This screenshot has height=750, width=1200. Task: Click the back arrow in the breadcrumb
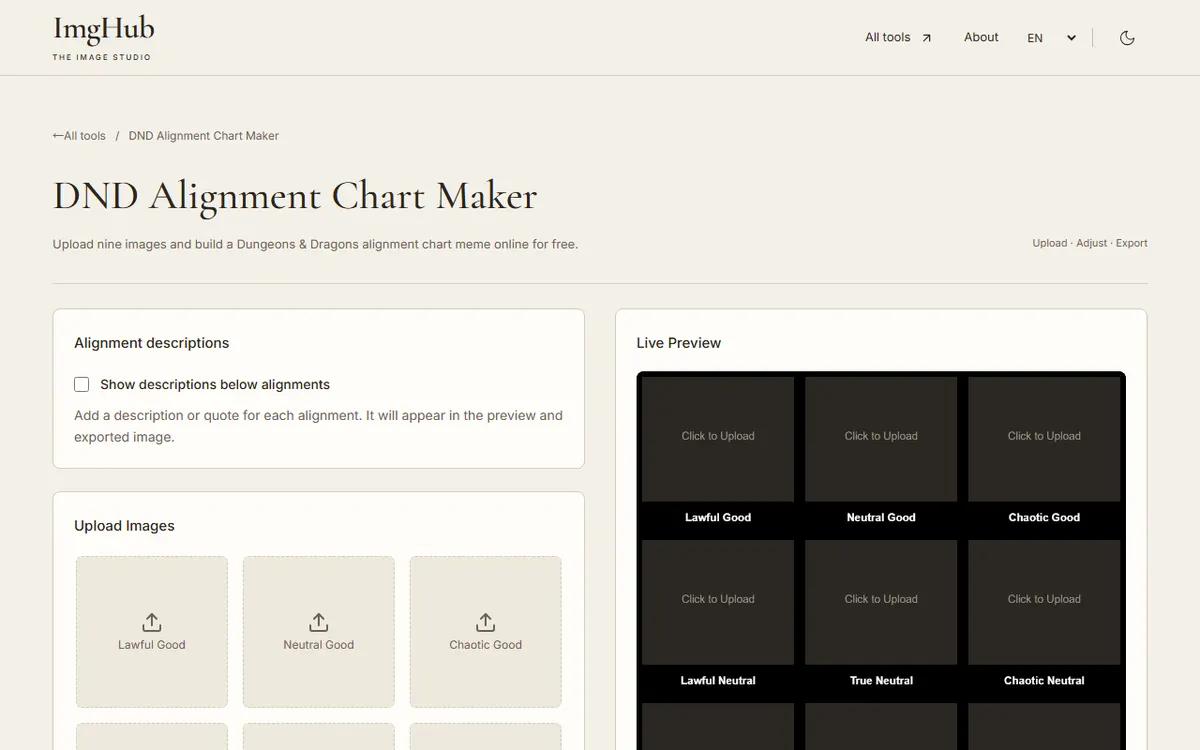[x=58, y=136]
